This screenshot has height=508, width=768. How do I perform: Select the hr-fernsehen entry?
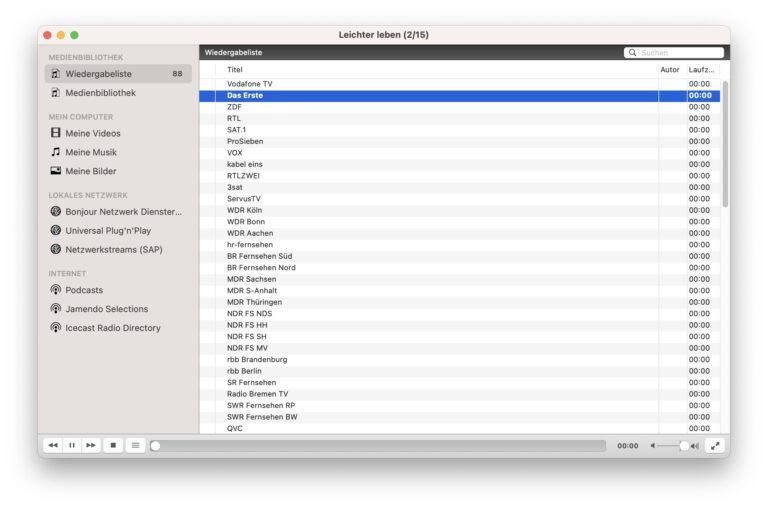(x=459, y=244)
